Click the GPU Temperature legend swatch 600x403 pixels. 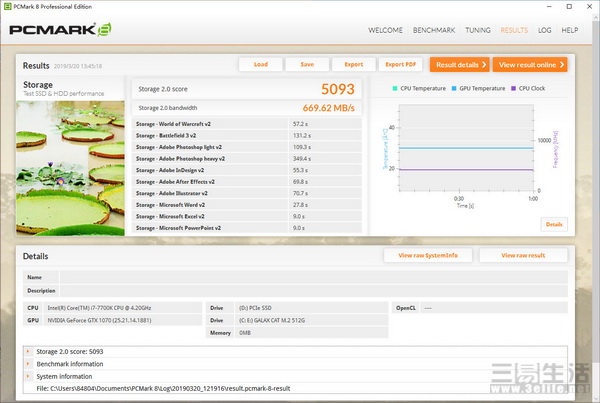[x=454, y=88]
